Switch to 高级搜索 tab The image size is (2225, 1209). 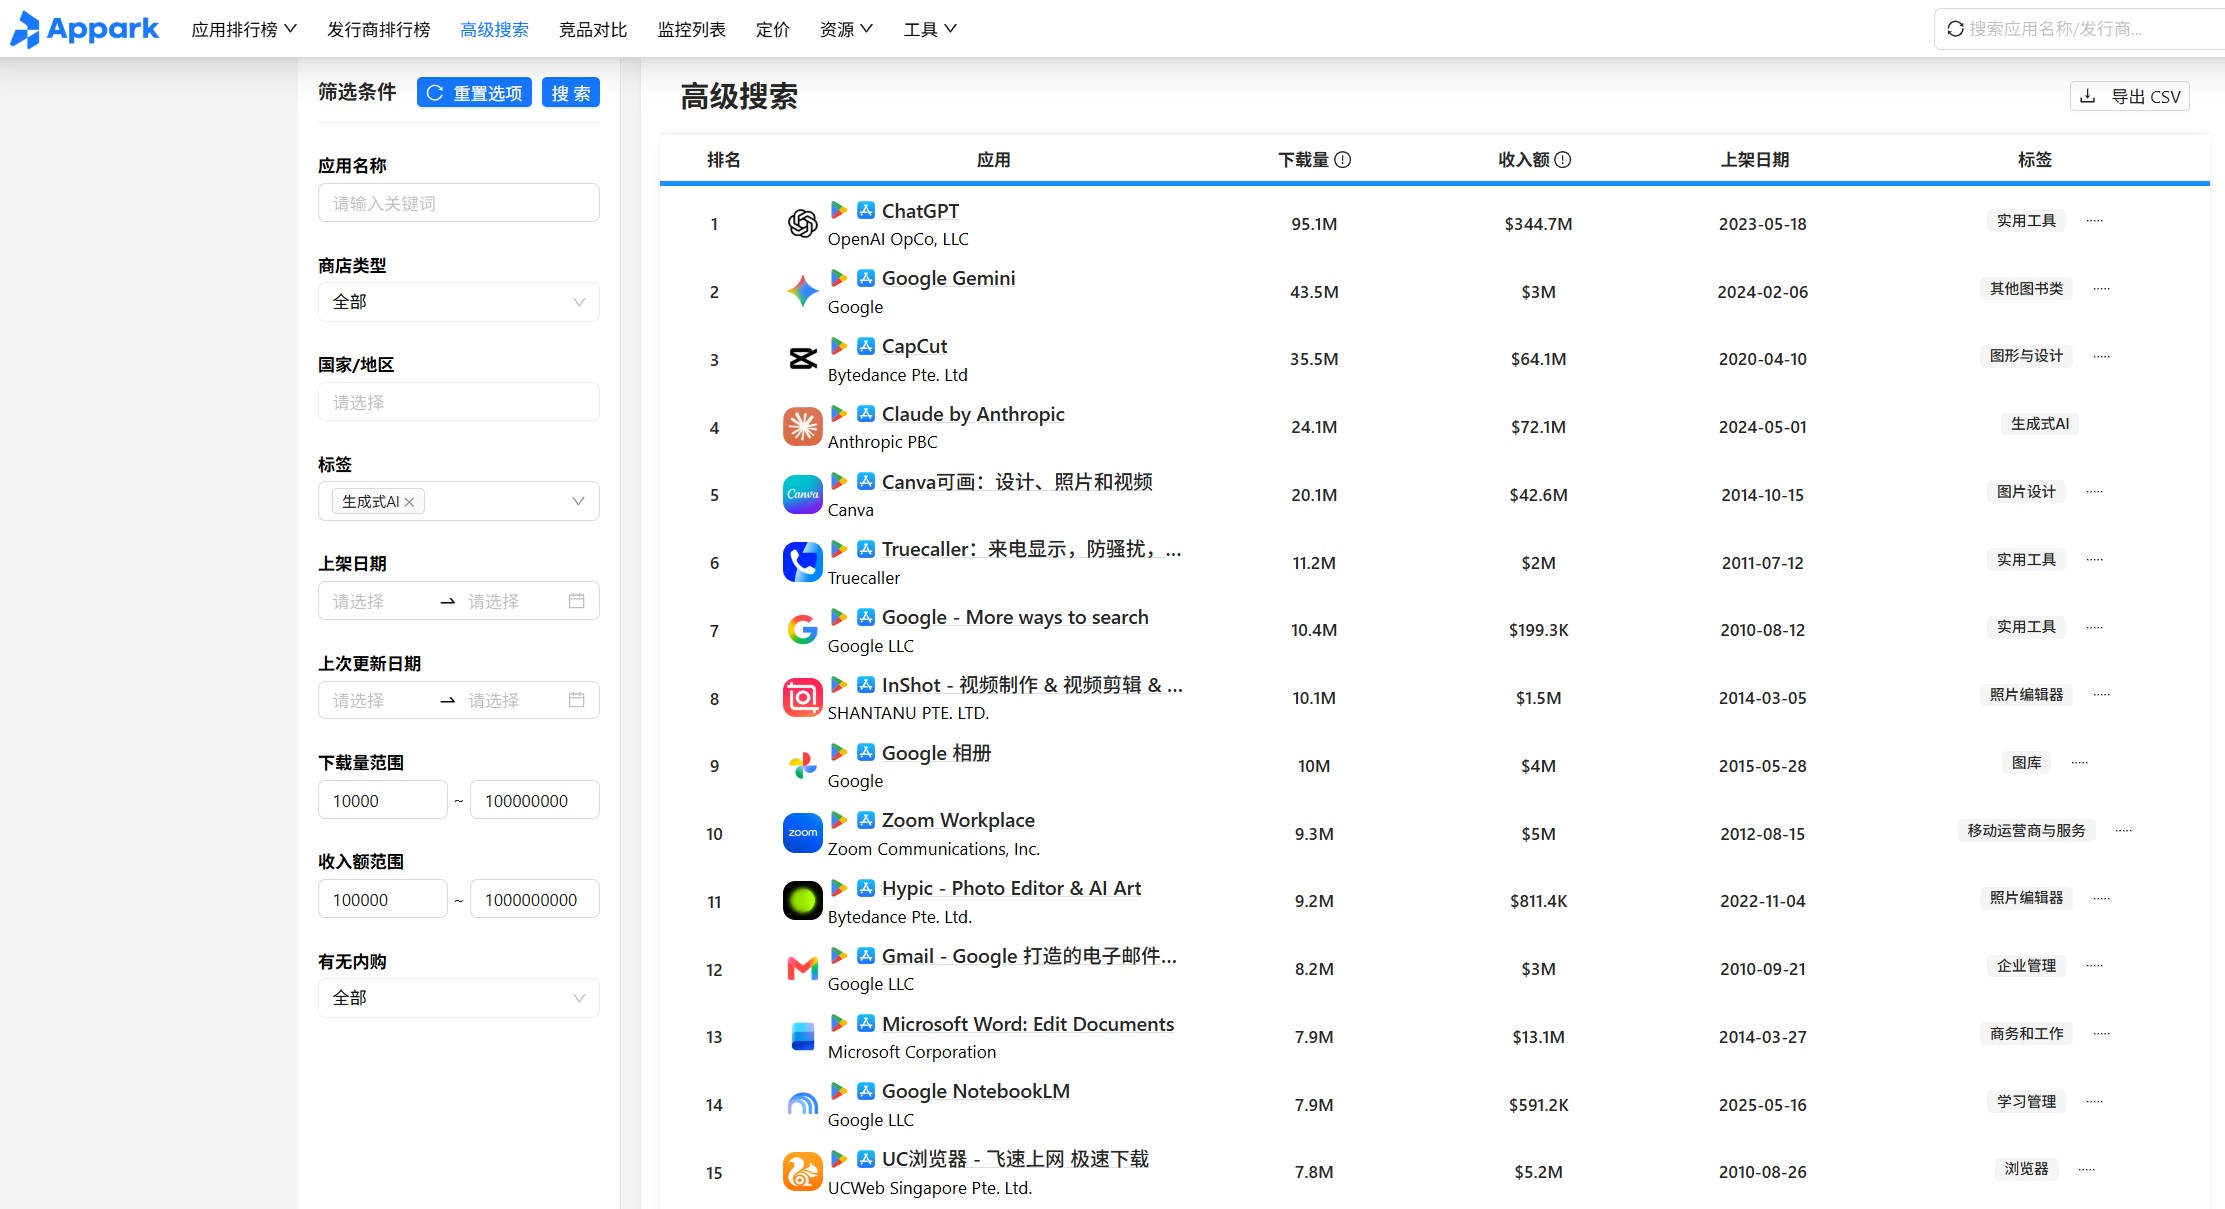[x=494, y=29]
